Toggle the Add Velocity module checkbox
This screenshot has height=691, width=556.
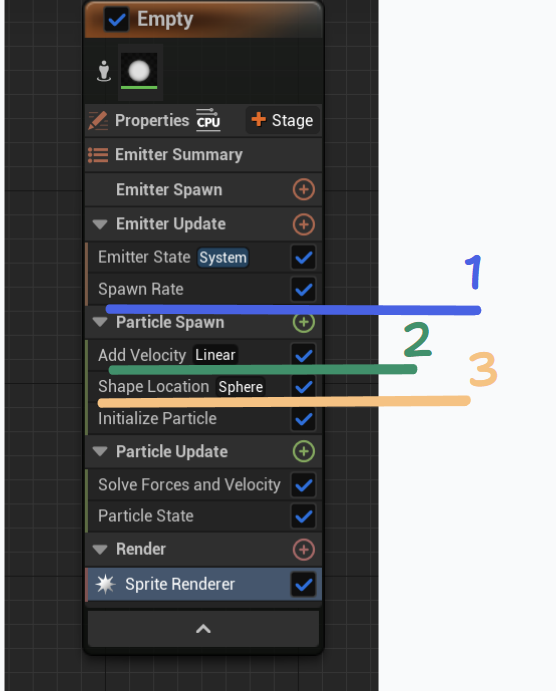(x=304, y=355)
